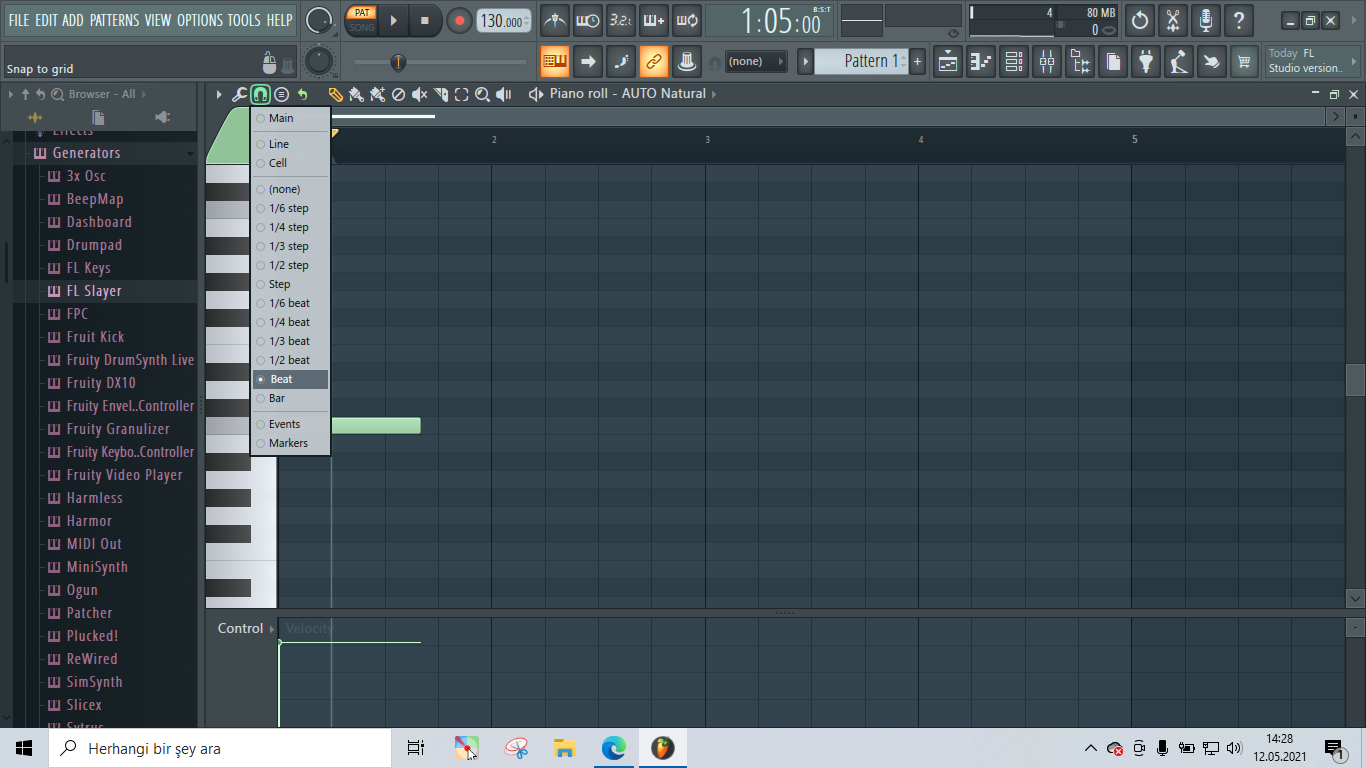Open the tempo tapper icon
The height and width of the screenshot is (768, 1366).
tap(1179, 61)
